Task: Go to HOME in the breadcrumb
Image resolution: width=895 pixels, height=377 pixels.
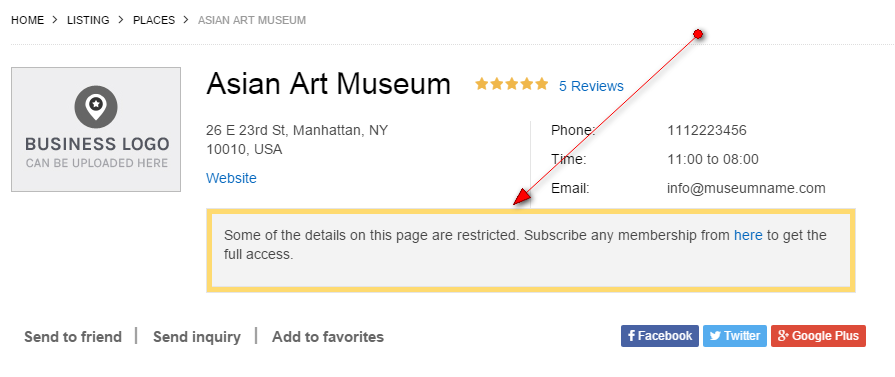Action: [x=27, y=20]
